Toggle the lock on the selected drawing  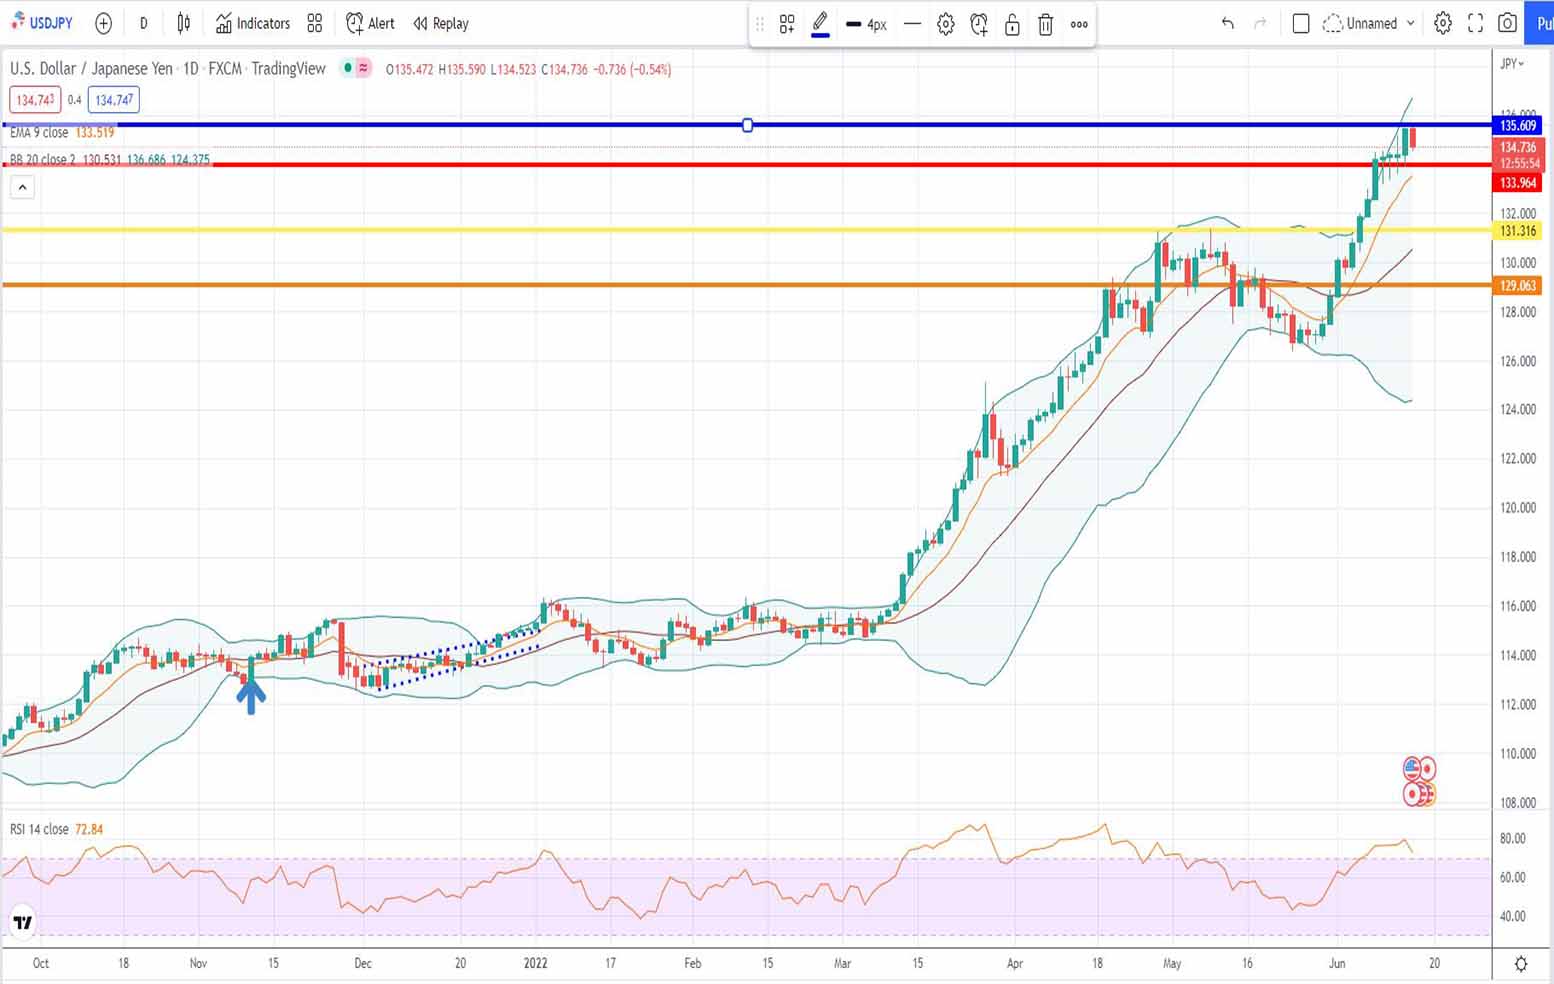coord(1012,24)
